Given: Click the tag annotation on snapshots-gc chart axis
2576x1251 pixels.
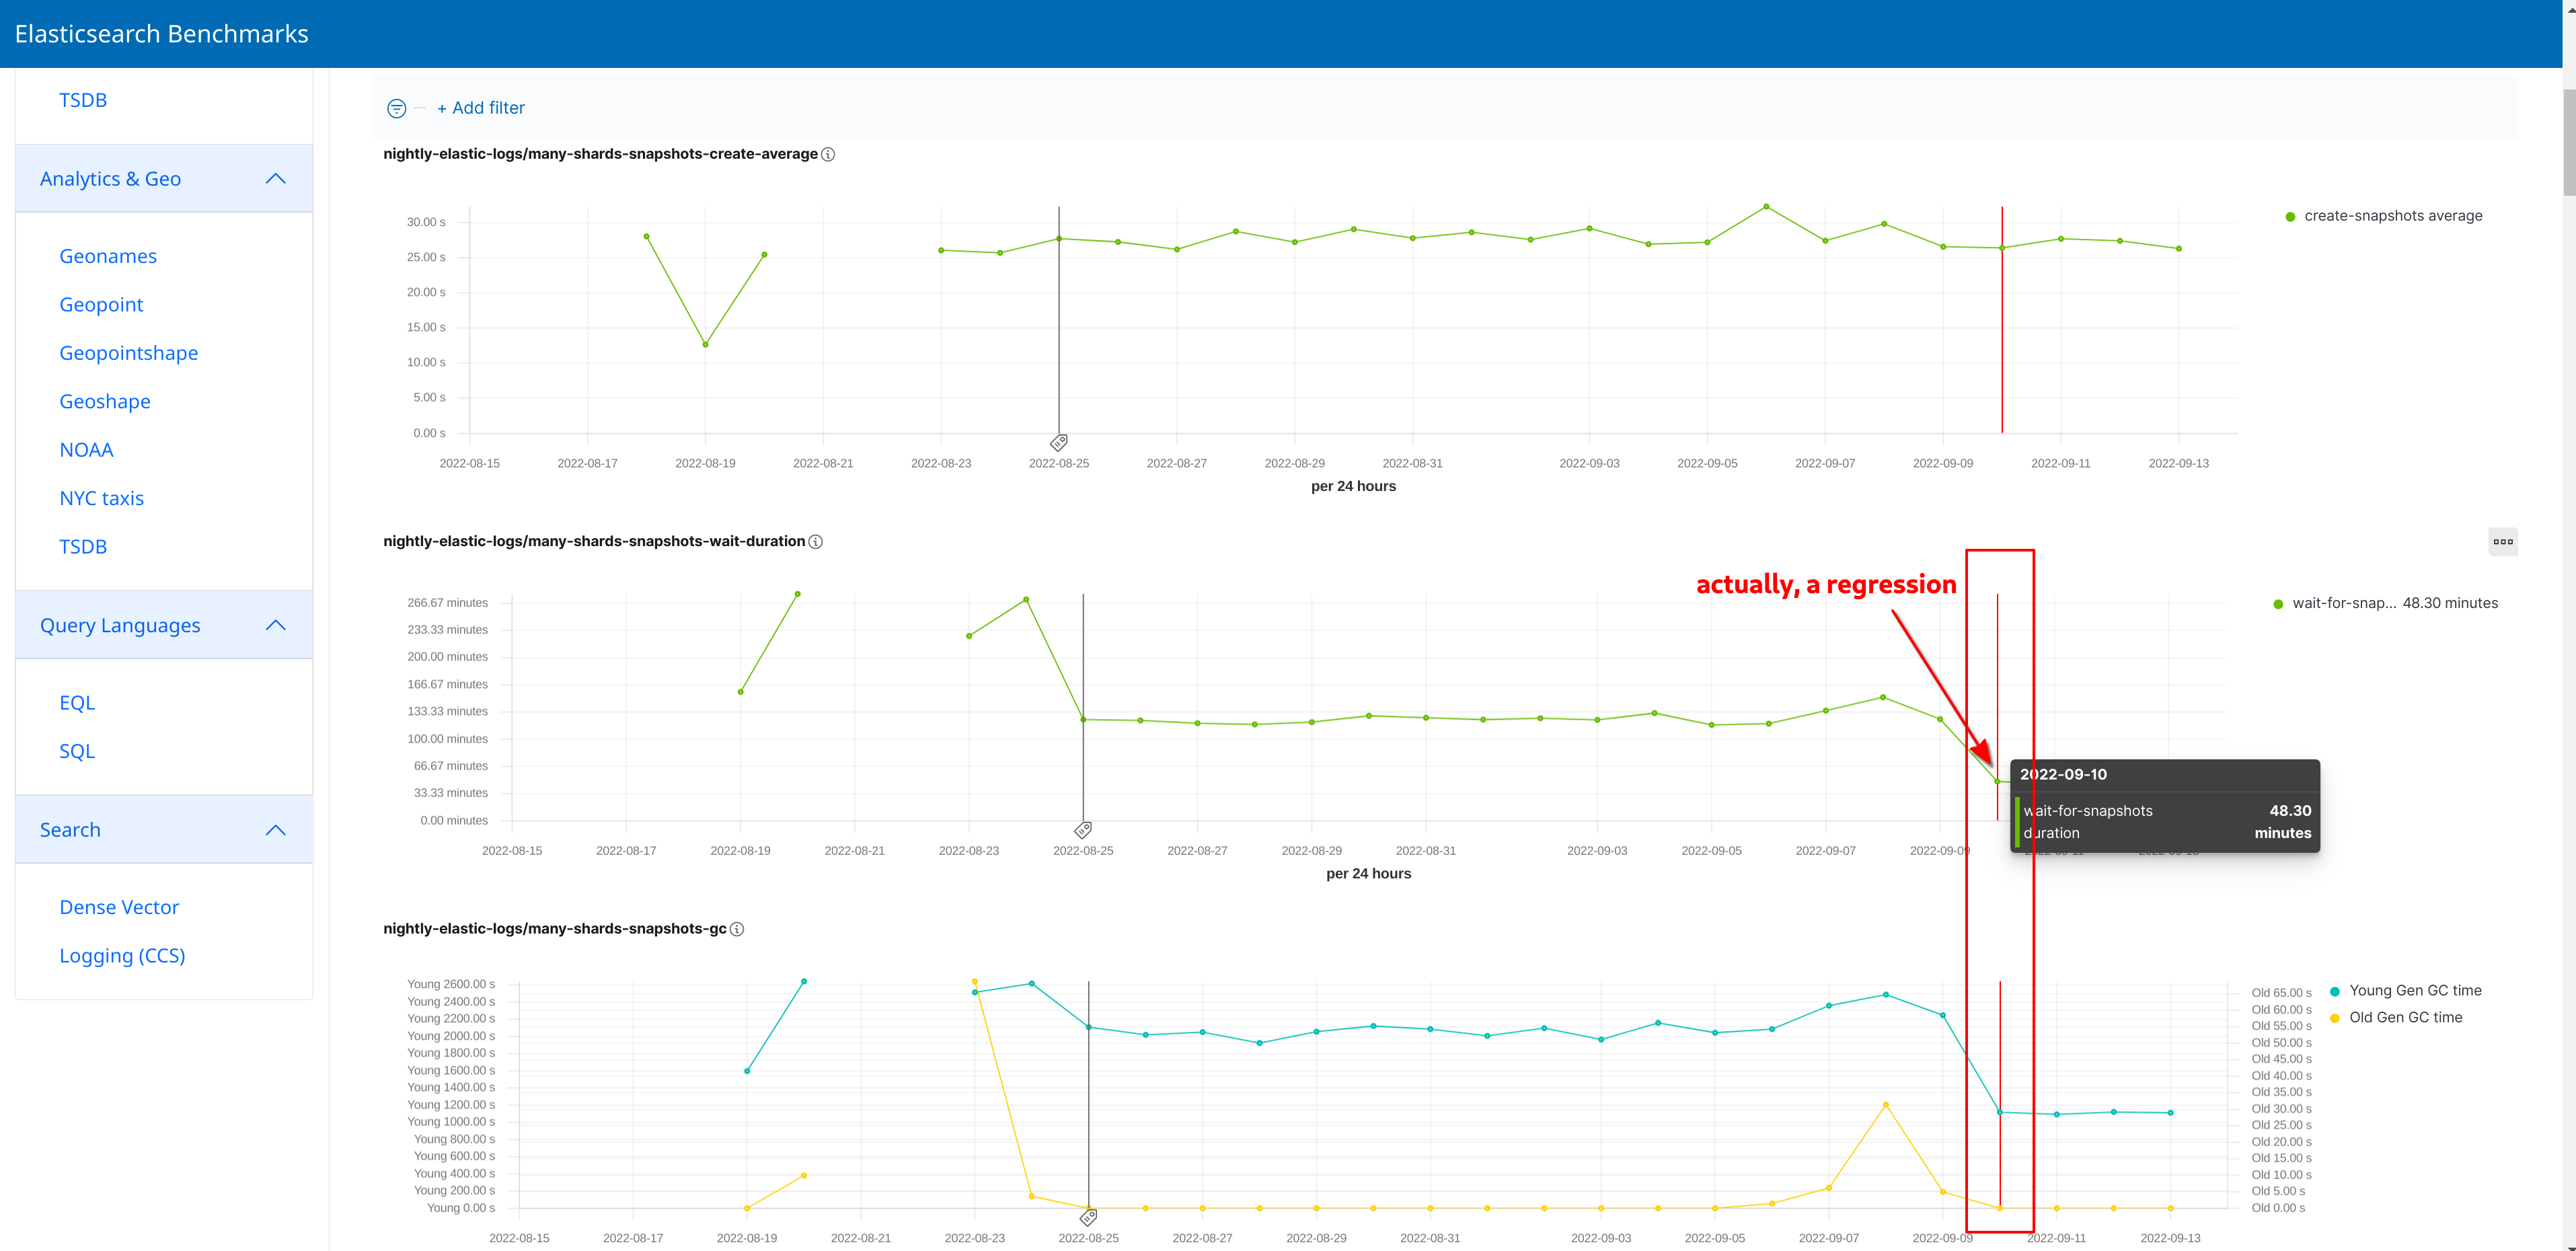Looking at the screenshot, I should coord(1088,1218).
